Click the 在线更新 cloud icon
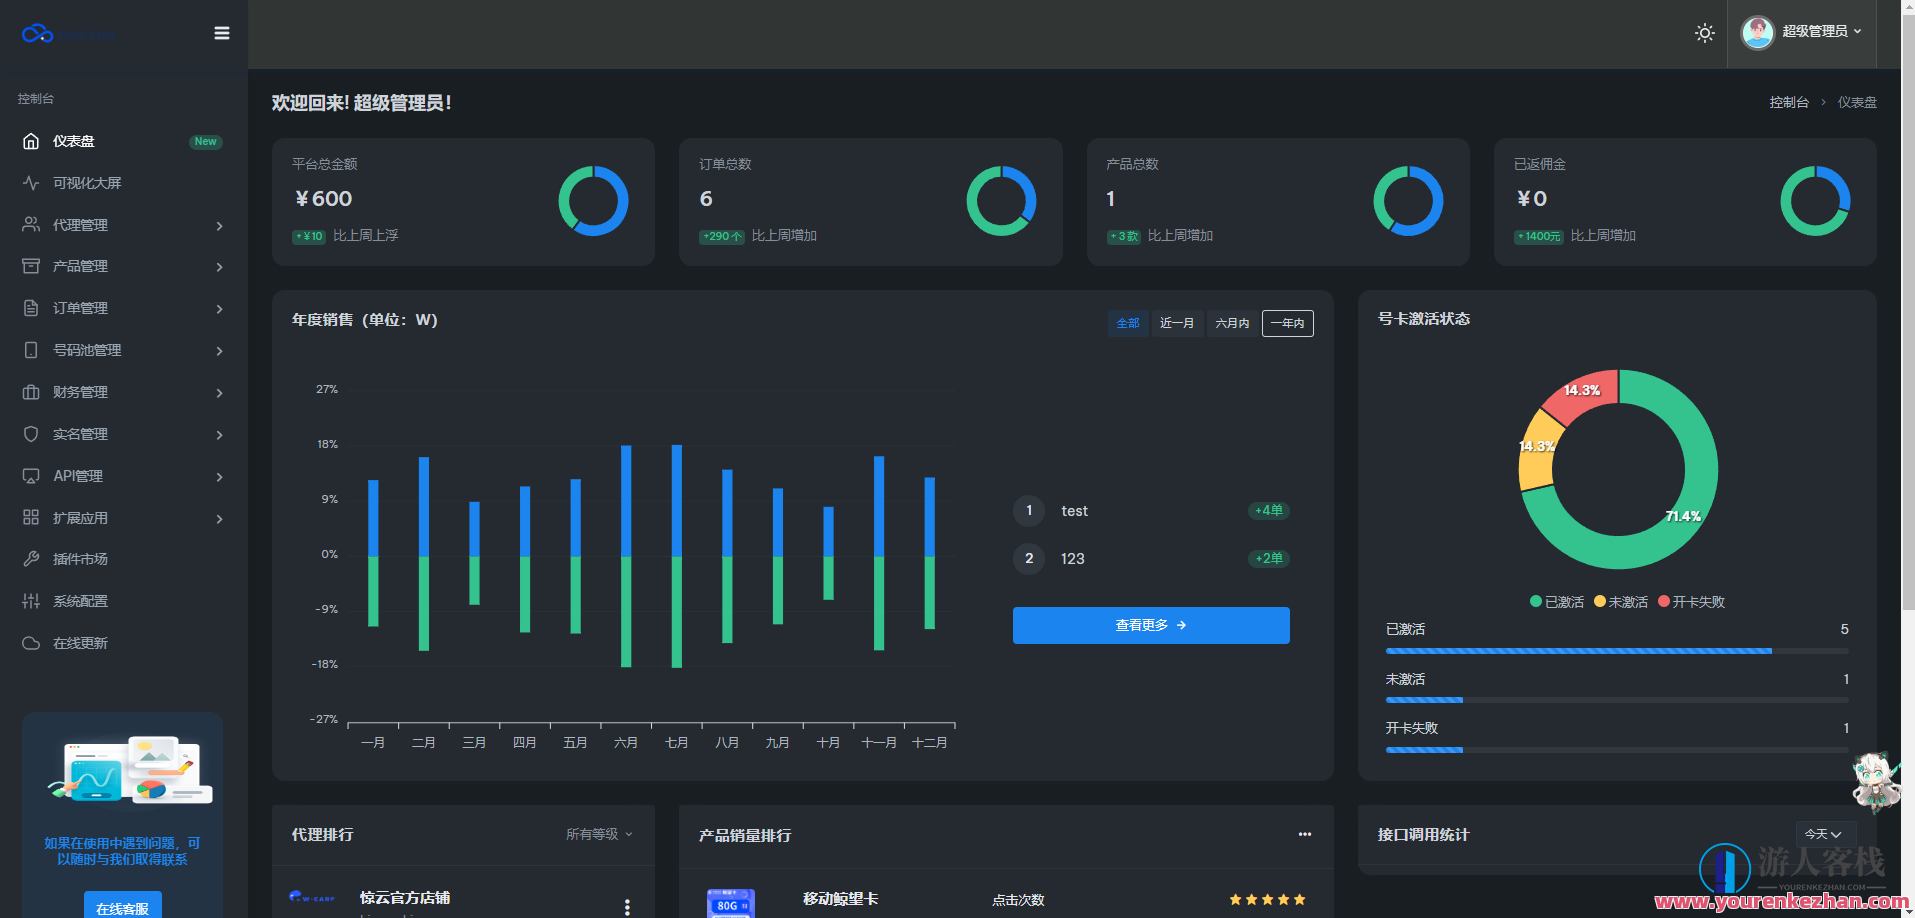The height and width of the screenshot is (918, 1915). coord(31,643)
